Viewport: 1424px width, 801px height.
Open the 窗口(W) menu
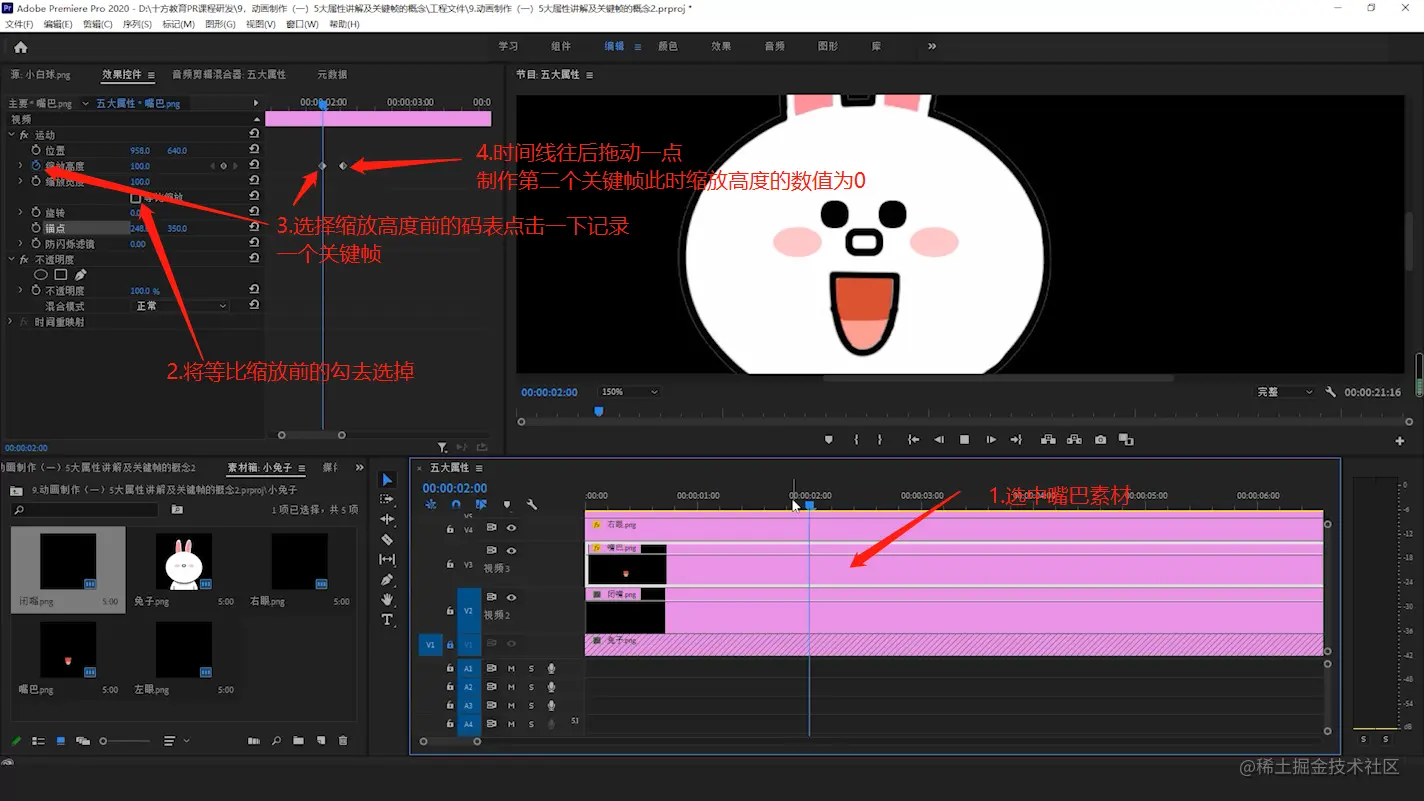click(302, 24)
